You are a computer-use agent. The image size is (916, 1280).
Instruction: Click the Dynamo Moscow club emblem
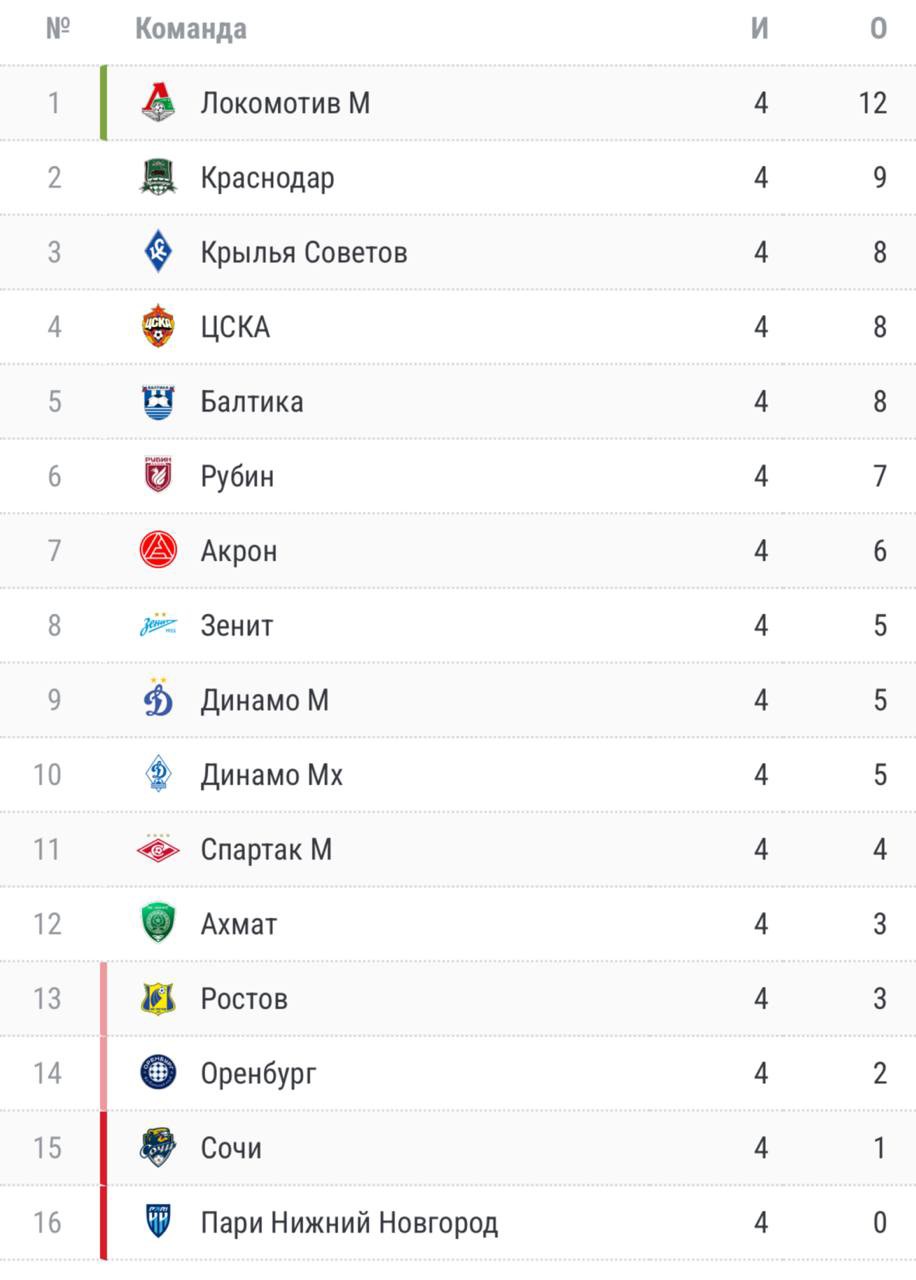(x=158, y=699)
